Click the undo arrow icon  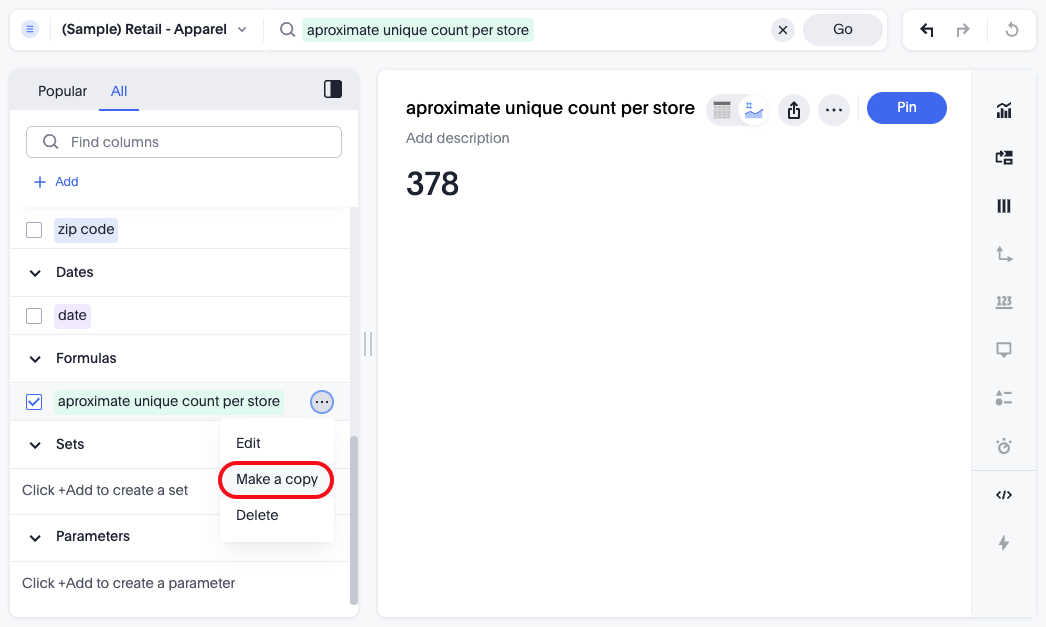(x=927, y=30)
